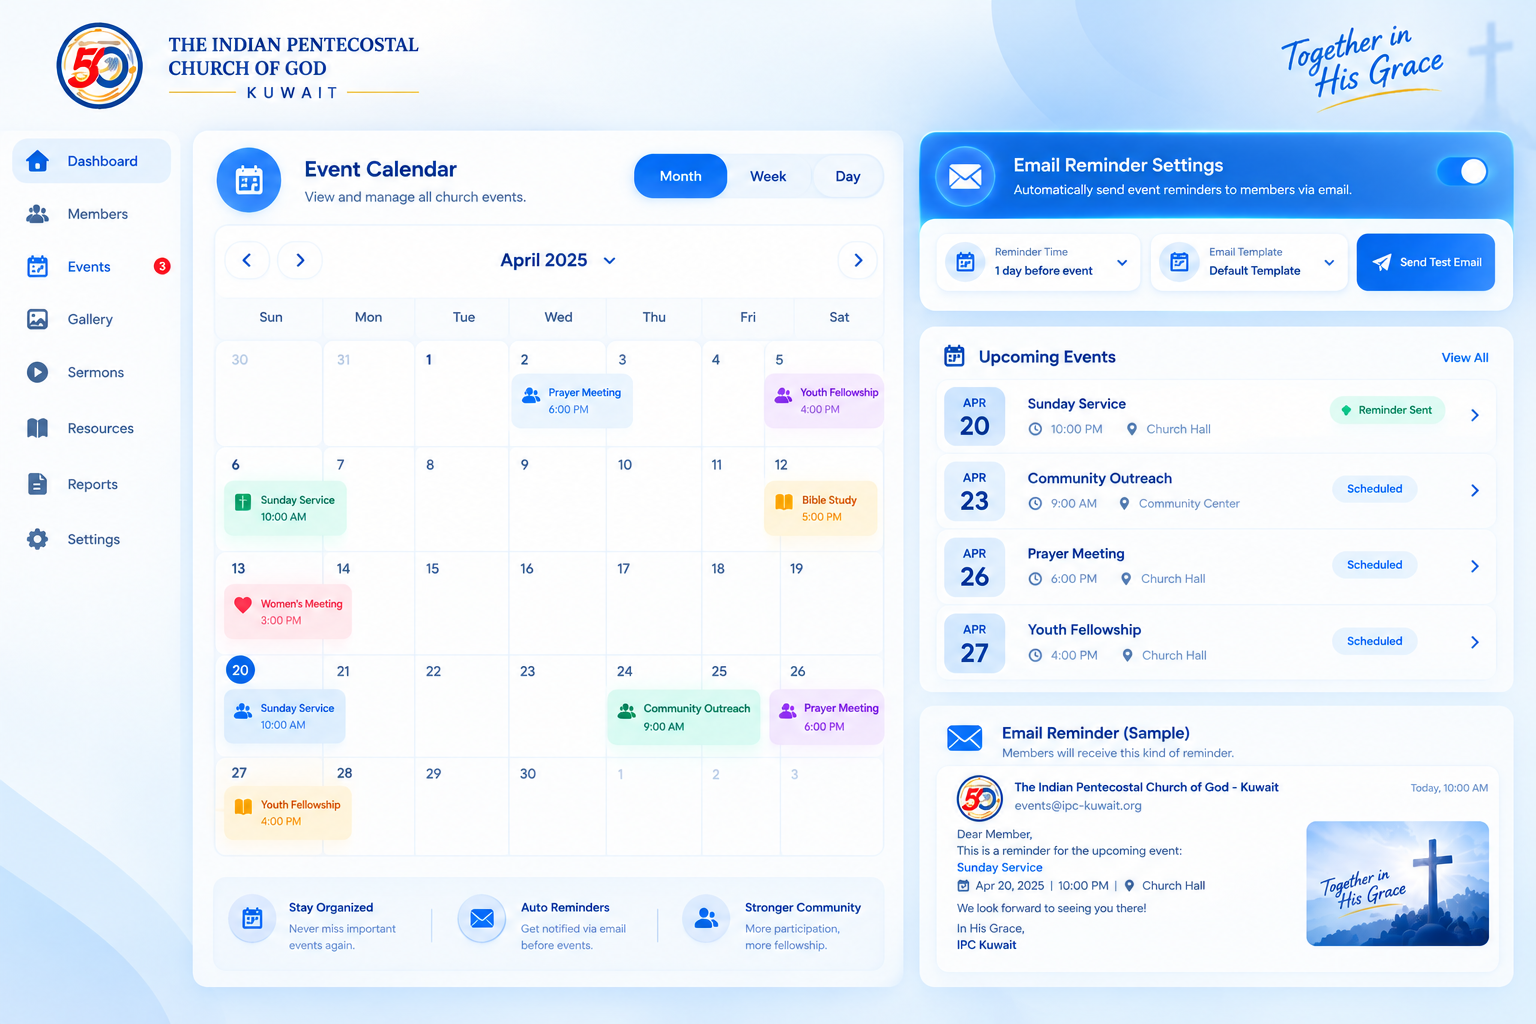Open Youth Fellowship event on April 5
Screen dimensions: 1536x1024
(824, 401)
